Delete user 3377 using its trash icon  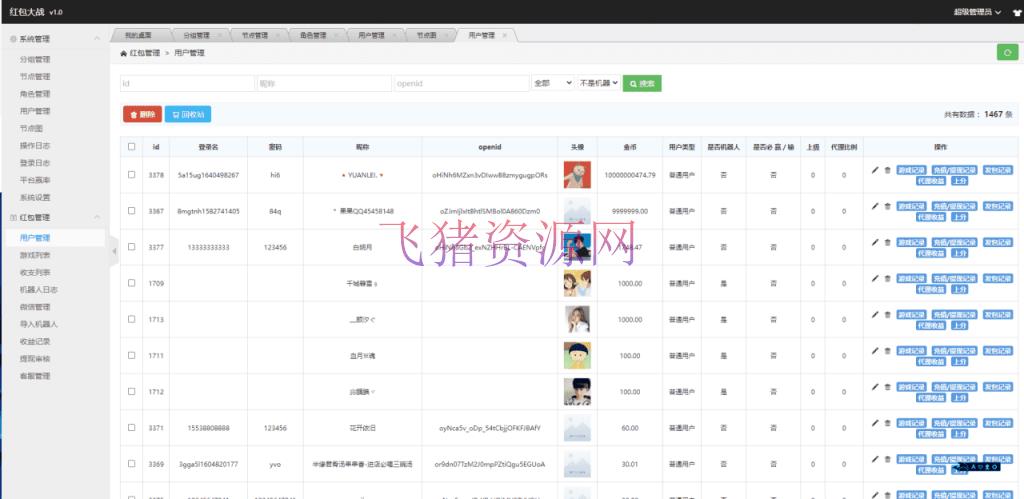click(888, 242)
